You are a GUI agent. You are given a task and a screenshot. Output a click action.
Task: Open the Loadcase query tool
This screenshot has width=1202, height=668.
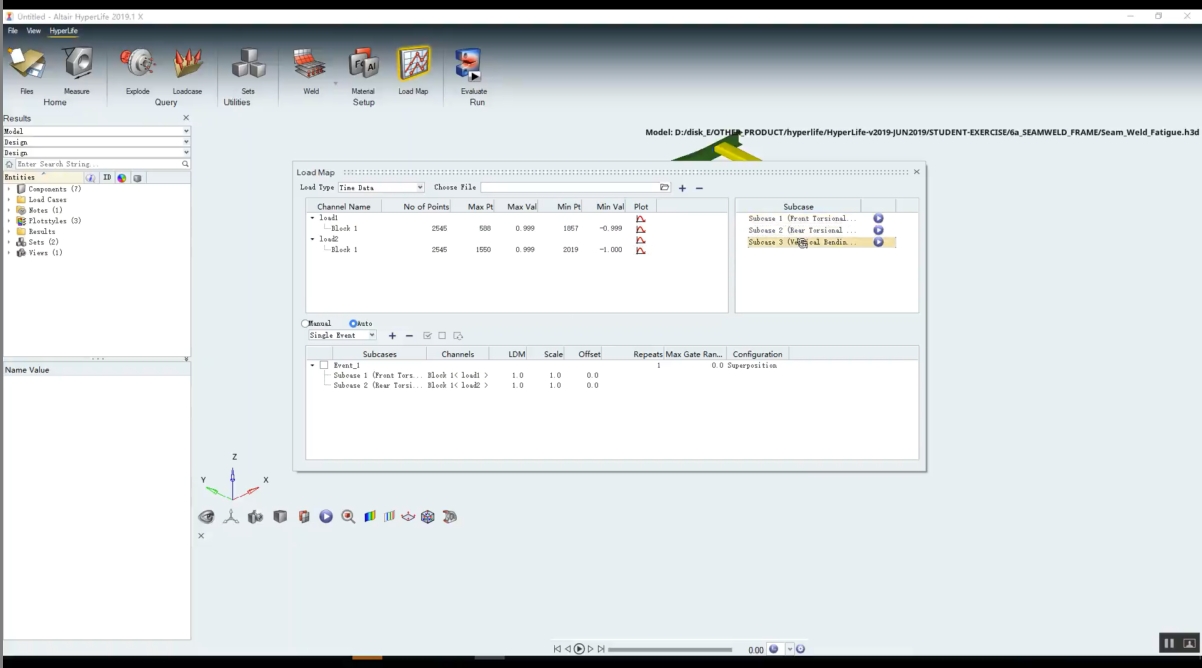click(187, 65)
